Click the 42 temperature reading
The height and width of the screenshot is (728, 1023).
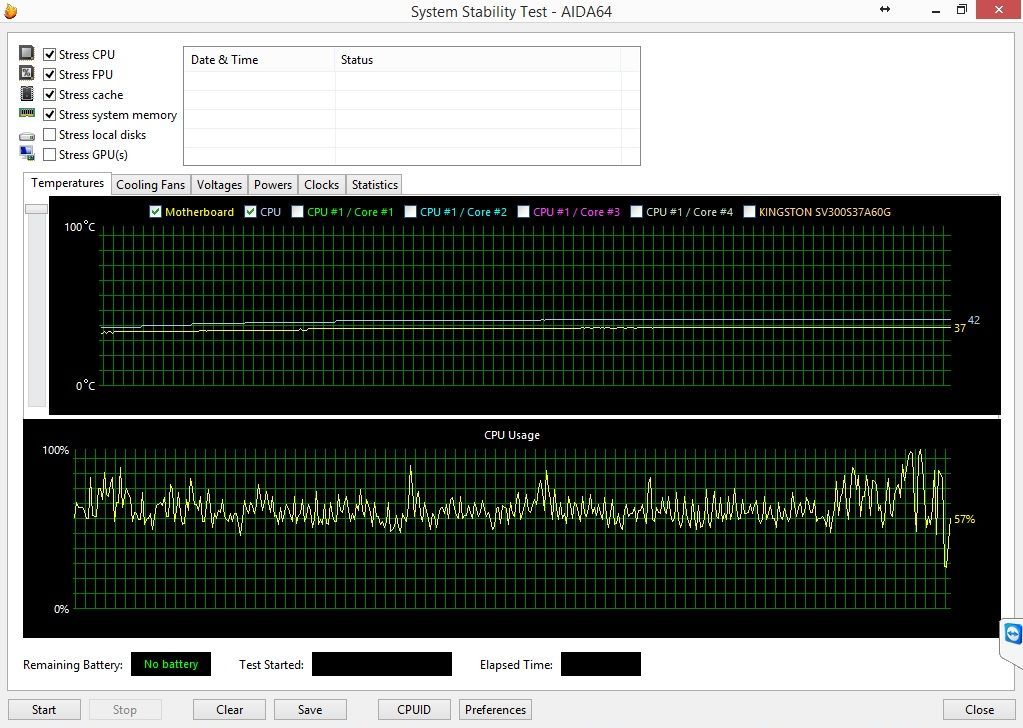pyautogui.click(x=973, y=320)
